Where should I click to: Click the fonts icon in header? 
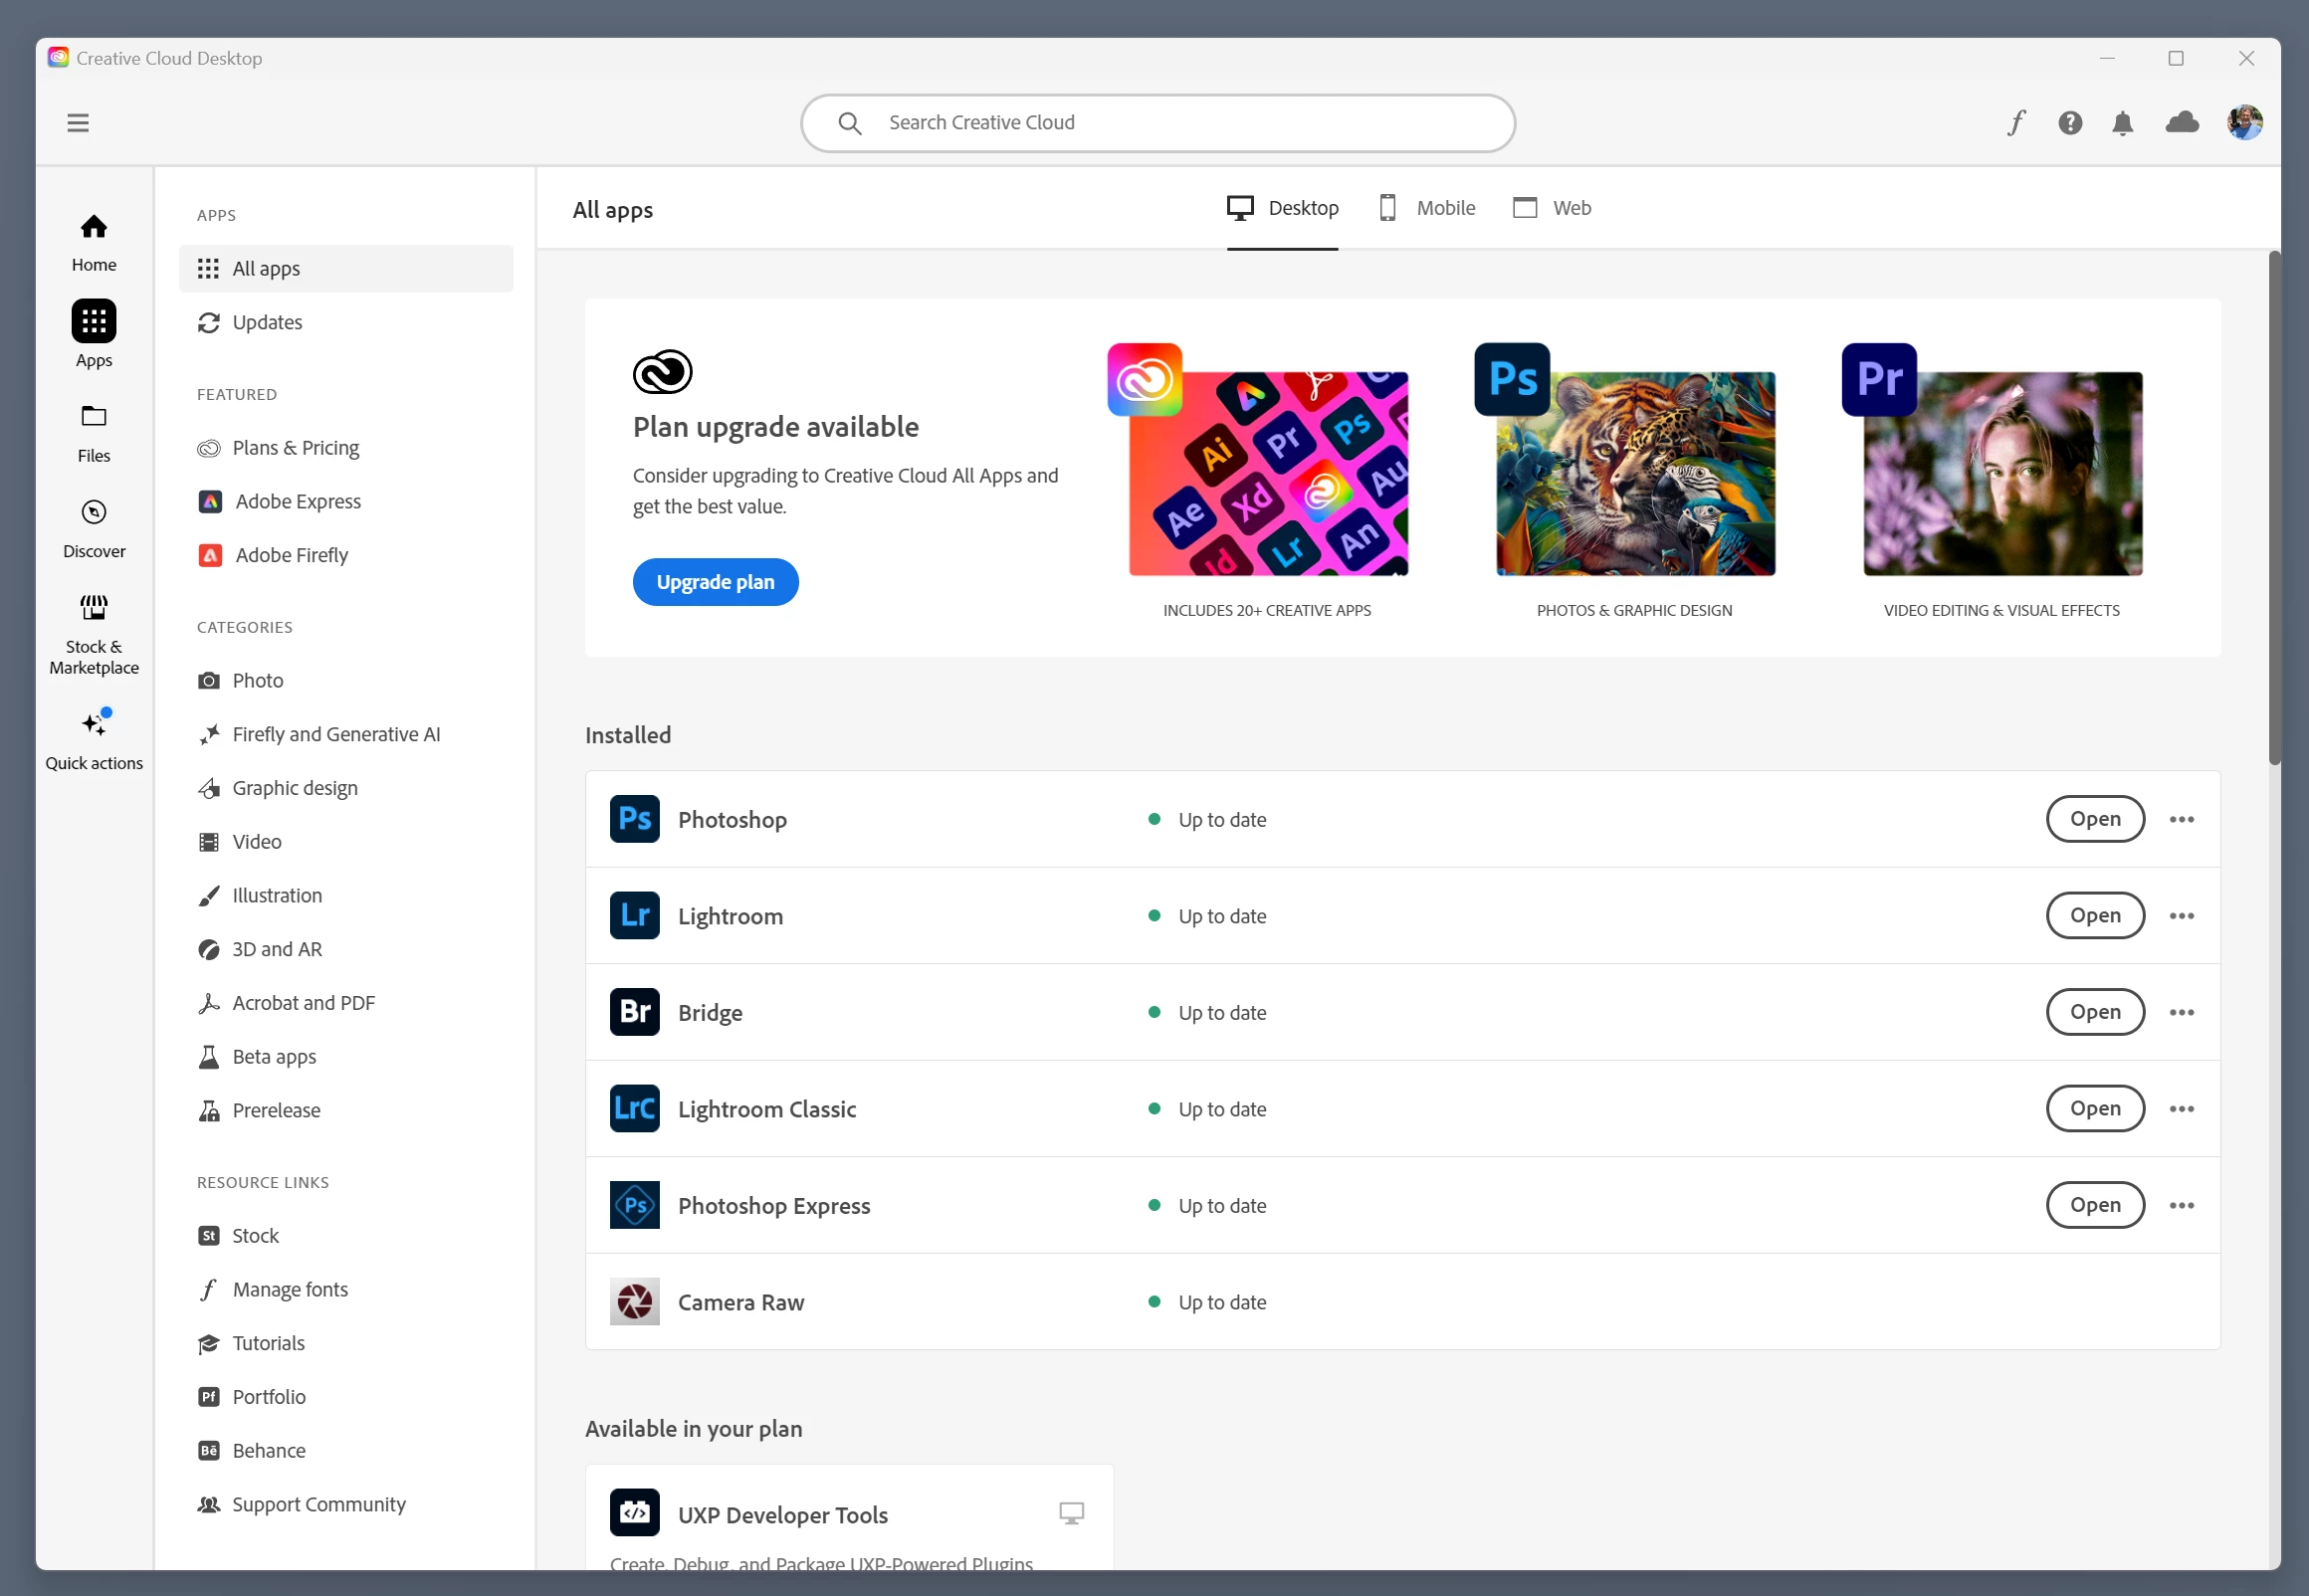pyautogui.click(x=2016, y=123)
